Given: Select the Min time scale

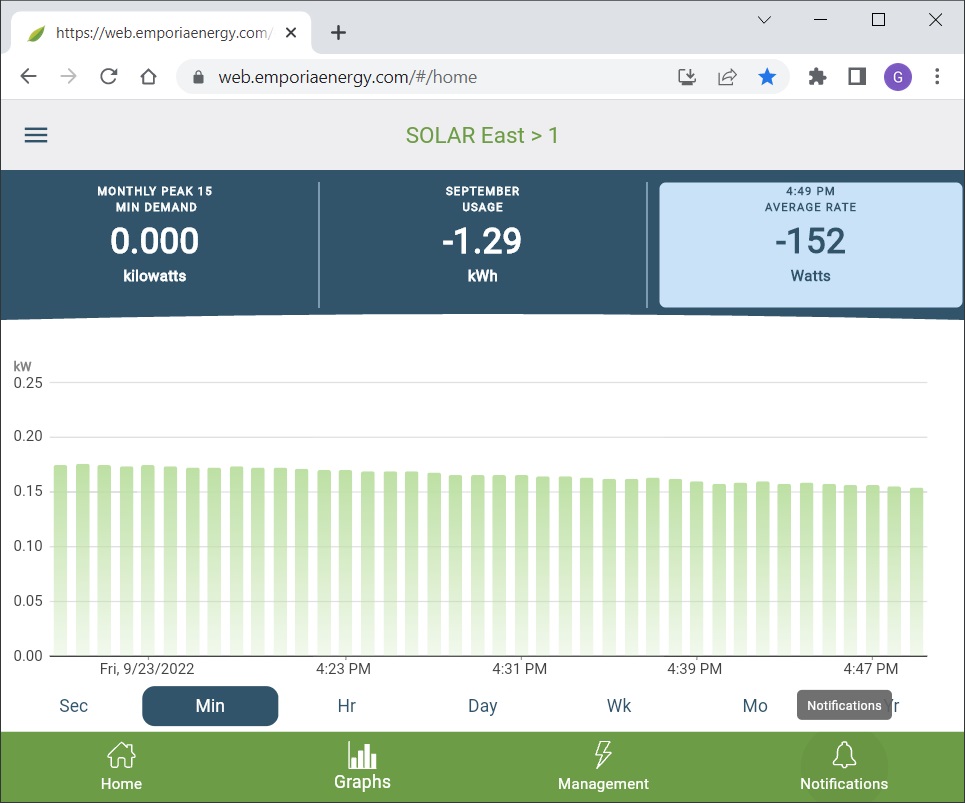Looking at the screenshot, I should [210, 706].
